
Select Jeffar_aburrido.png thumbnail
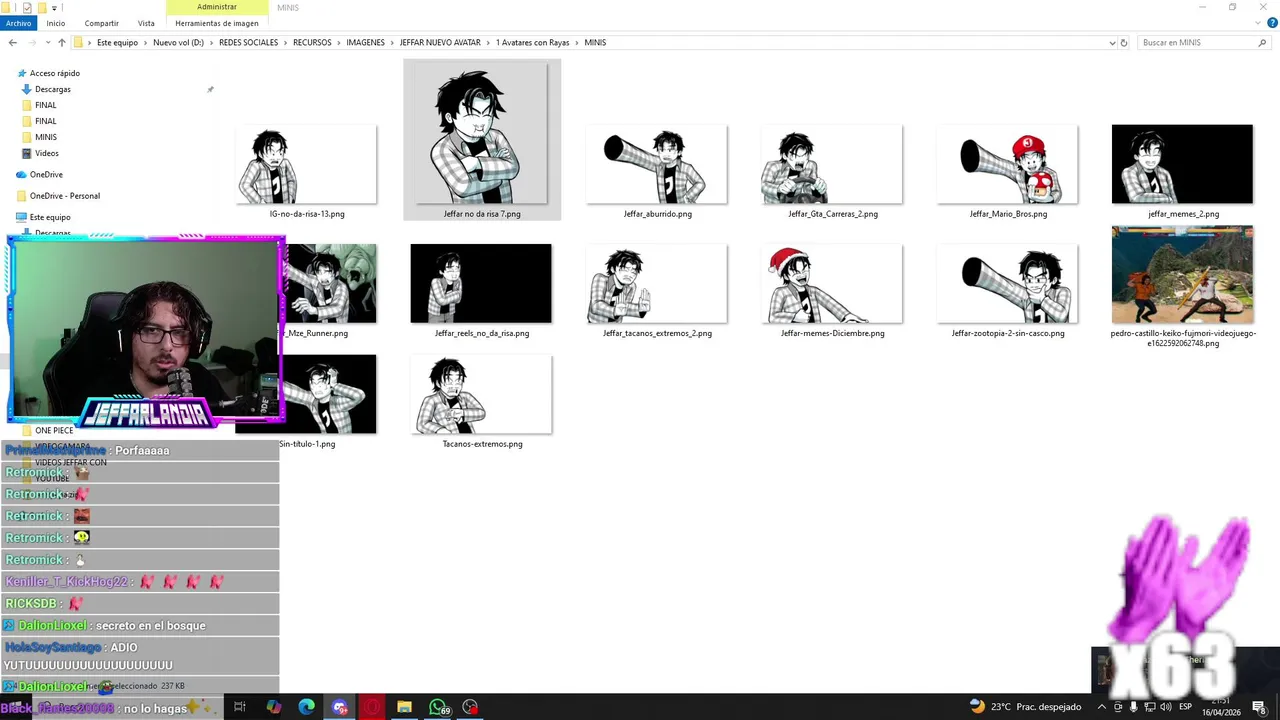pyautogui.click(x=657, y=165)
